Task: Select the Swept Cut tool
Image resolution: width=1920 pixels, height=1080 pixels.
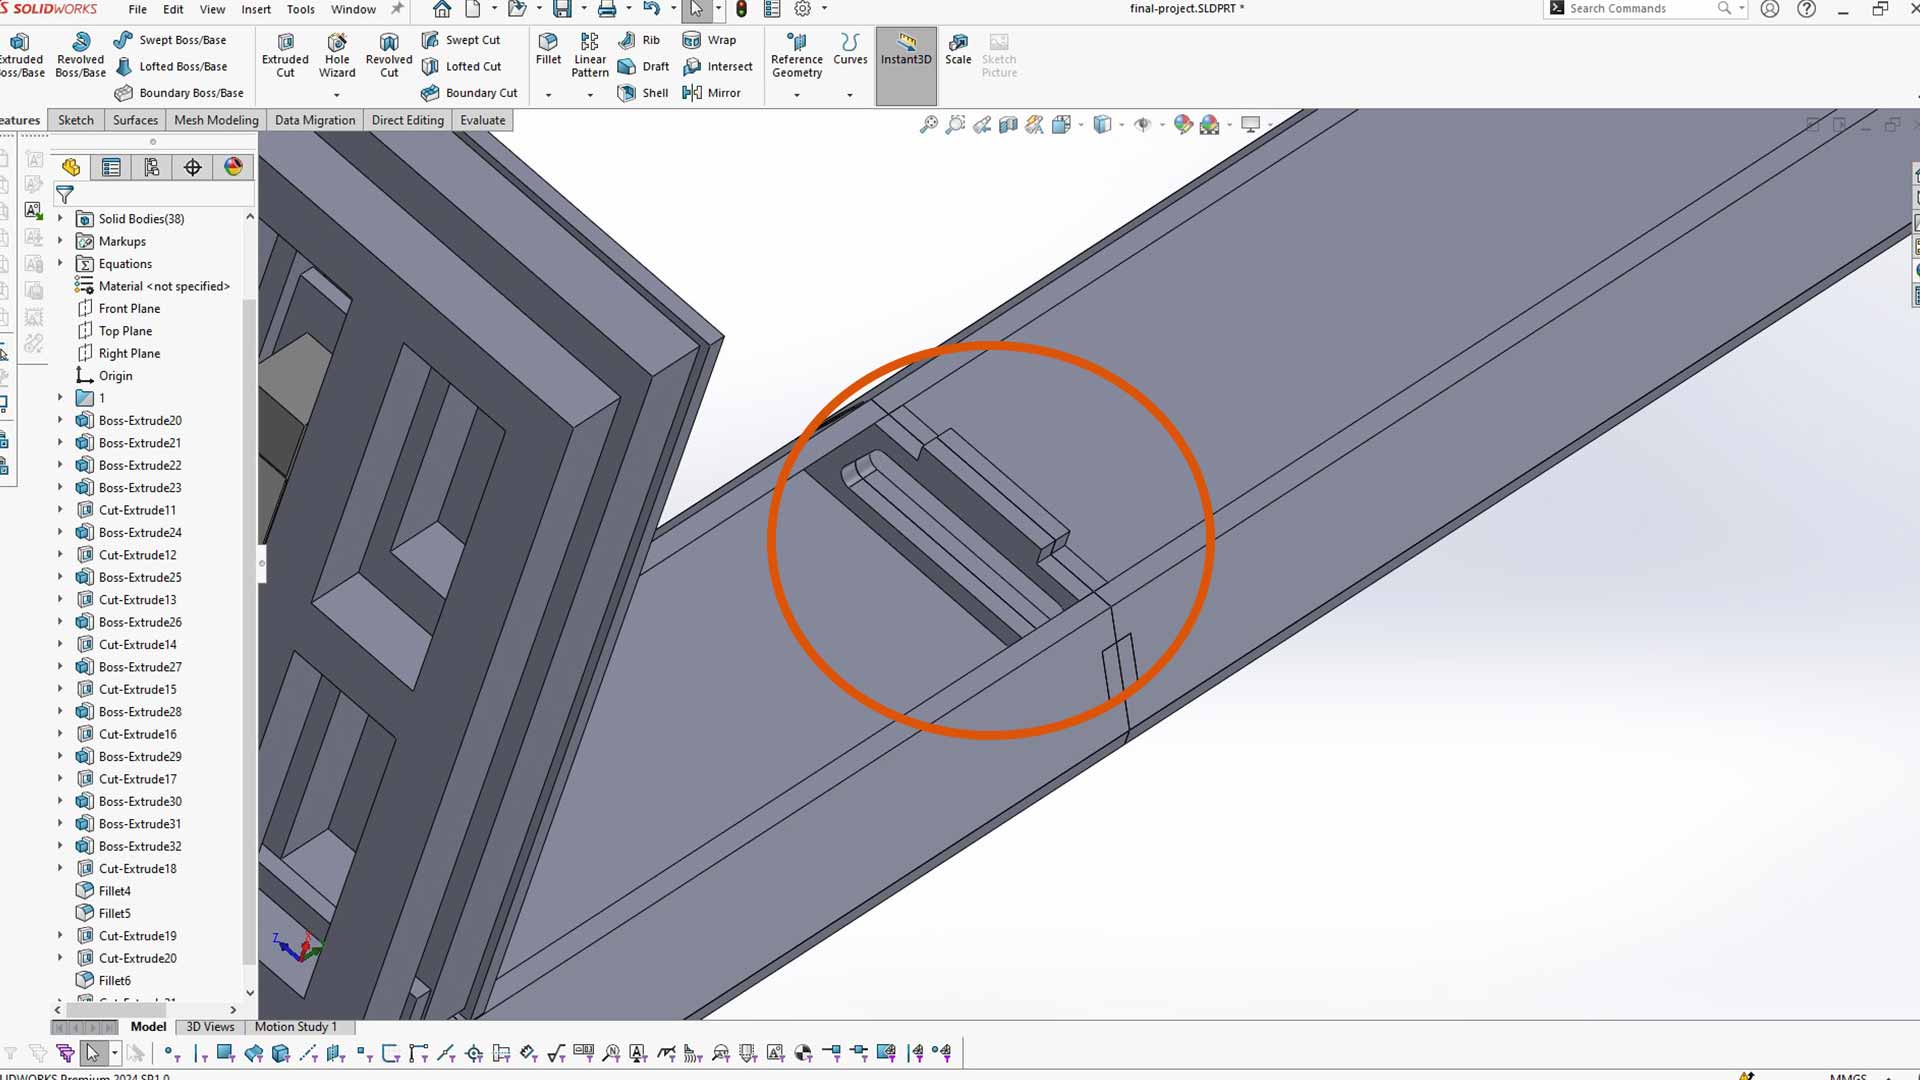Action: pos(461,40)
